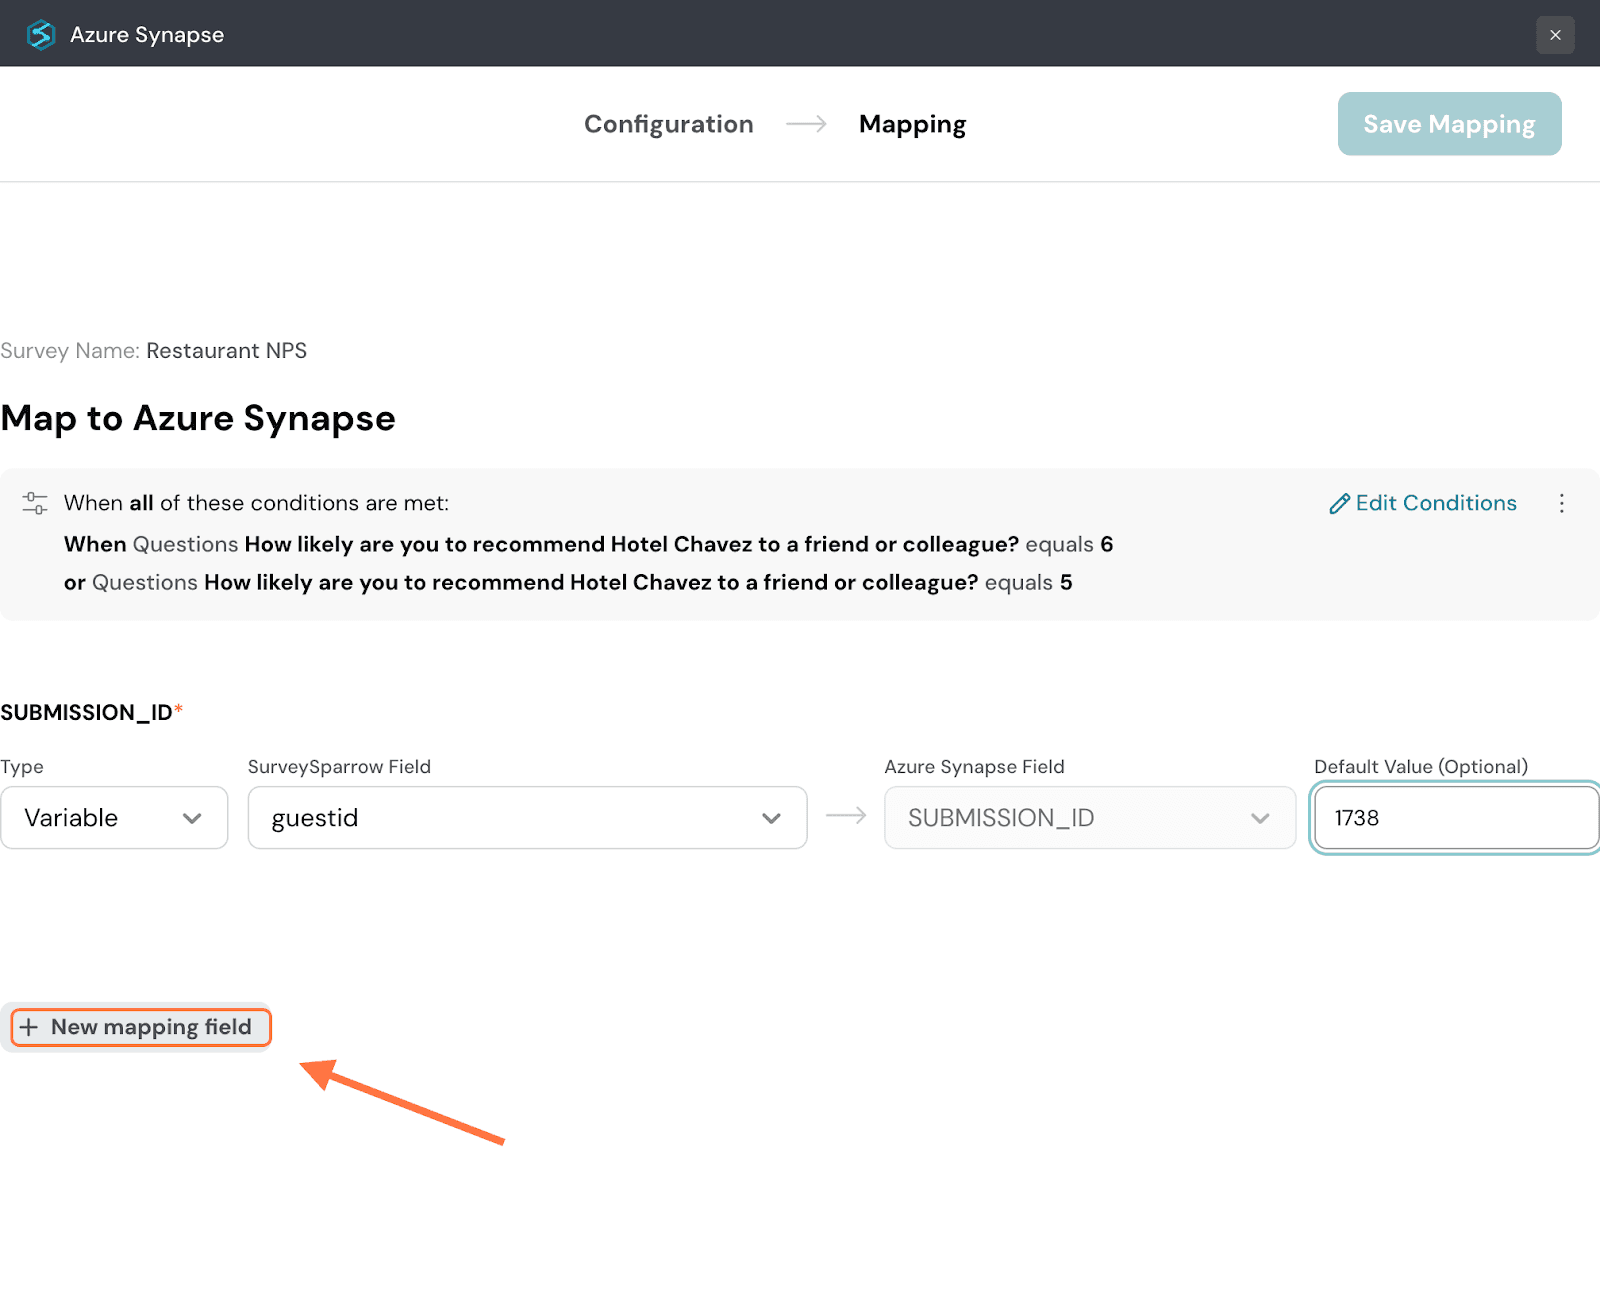Close the Azure Synapse dialog
This screenshot has width=1600, height=1305.
[x=1554, y=35]
